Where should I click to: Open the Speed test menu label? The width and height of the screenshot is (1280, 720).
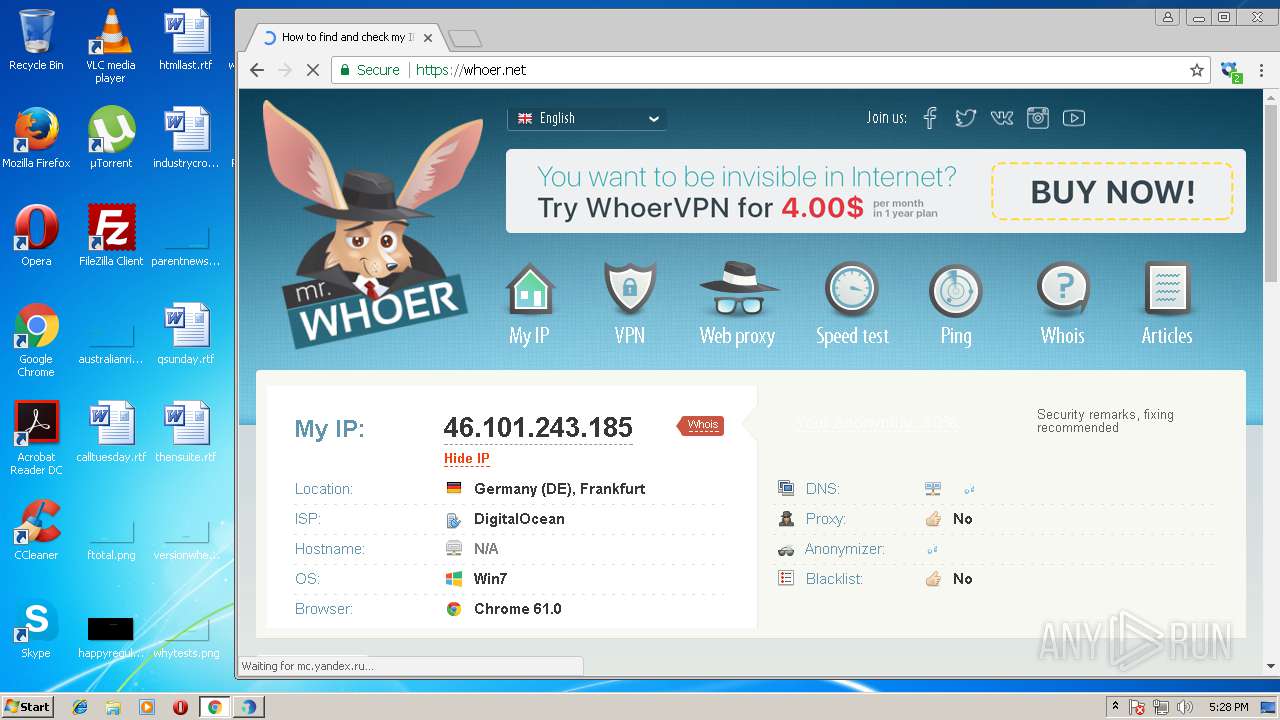tap(852, 336)
